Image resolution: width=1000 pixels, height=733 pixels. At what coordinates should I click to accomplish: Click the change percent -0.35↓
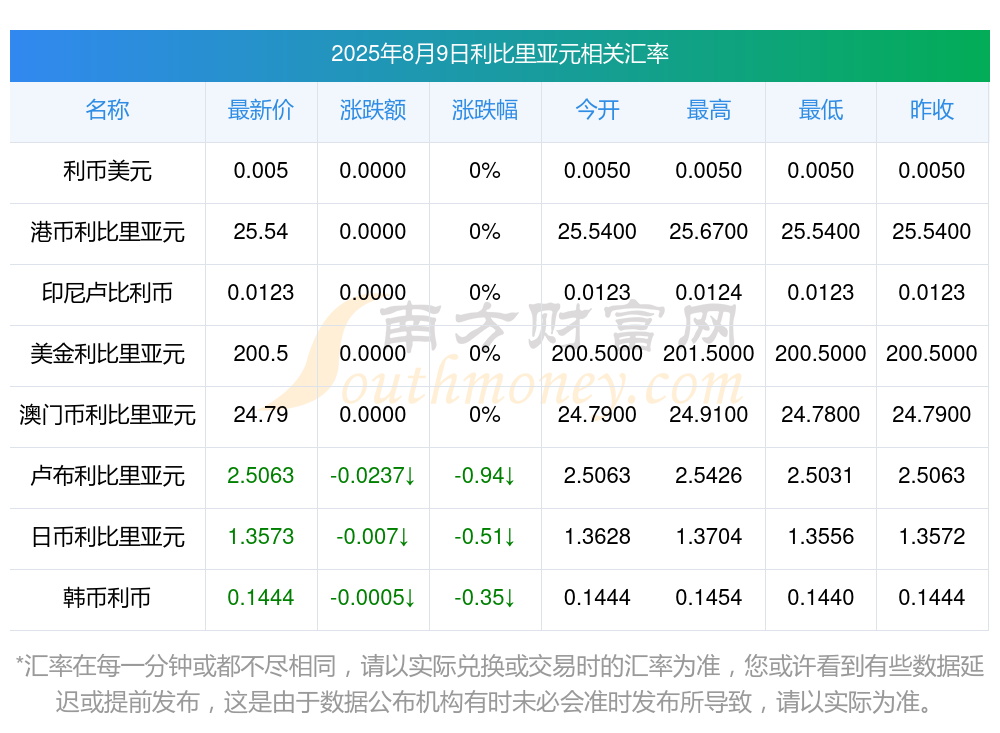pos(485,598)
